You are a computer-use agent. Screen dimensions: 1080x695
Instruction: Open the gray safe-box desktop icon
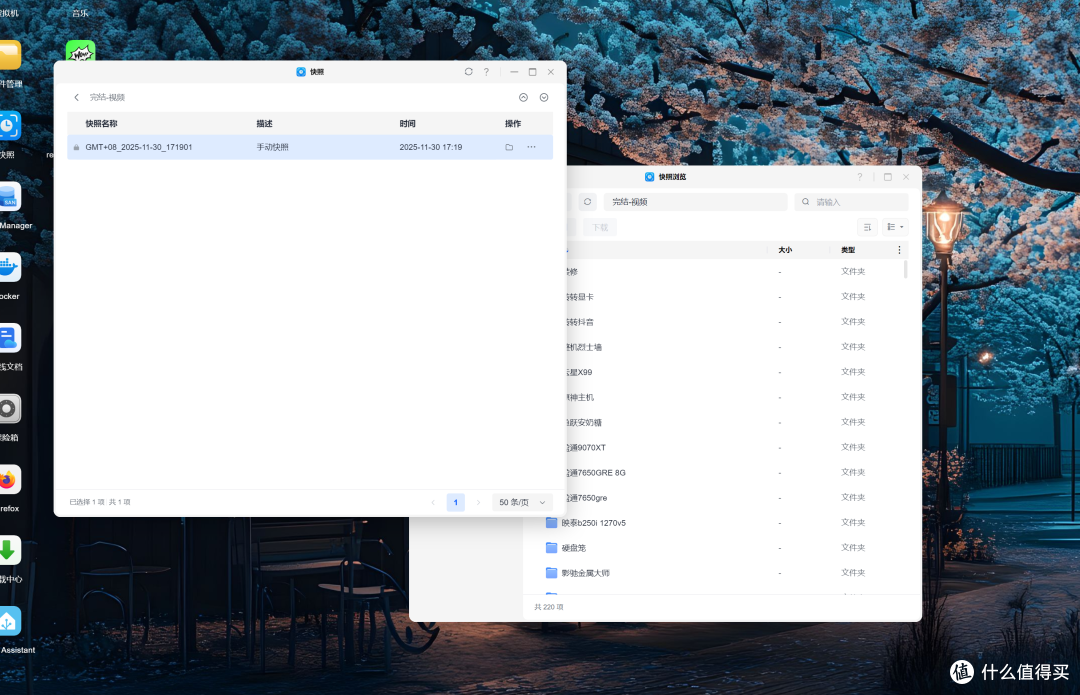tap(10, 409)
